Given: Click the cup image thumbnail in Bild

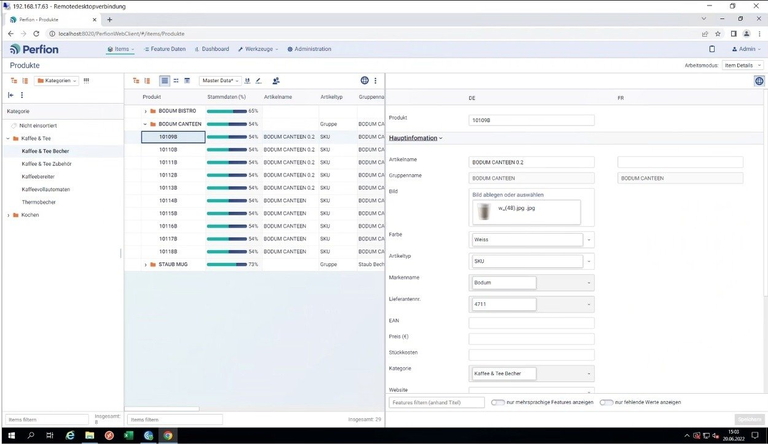Looking at the screenshot, I should (x=484, y=212).
